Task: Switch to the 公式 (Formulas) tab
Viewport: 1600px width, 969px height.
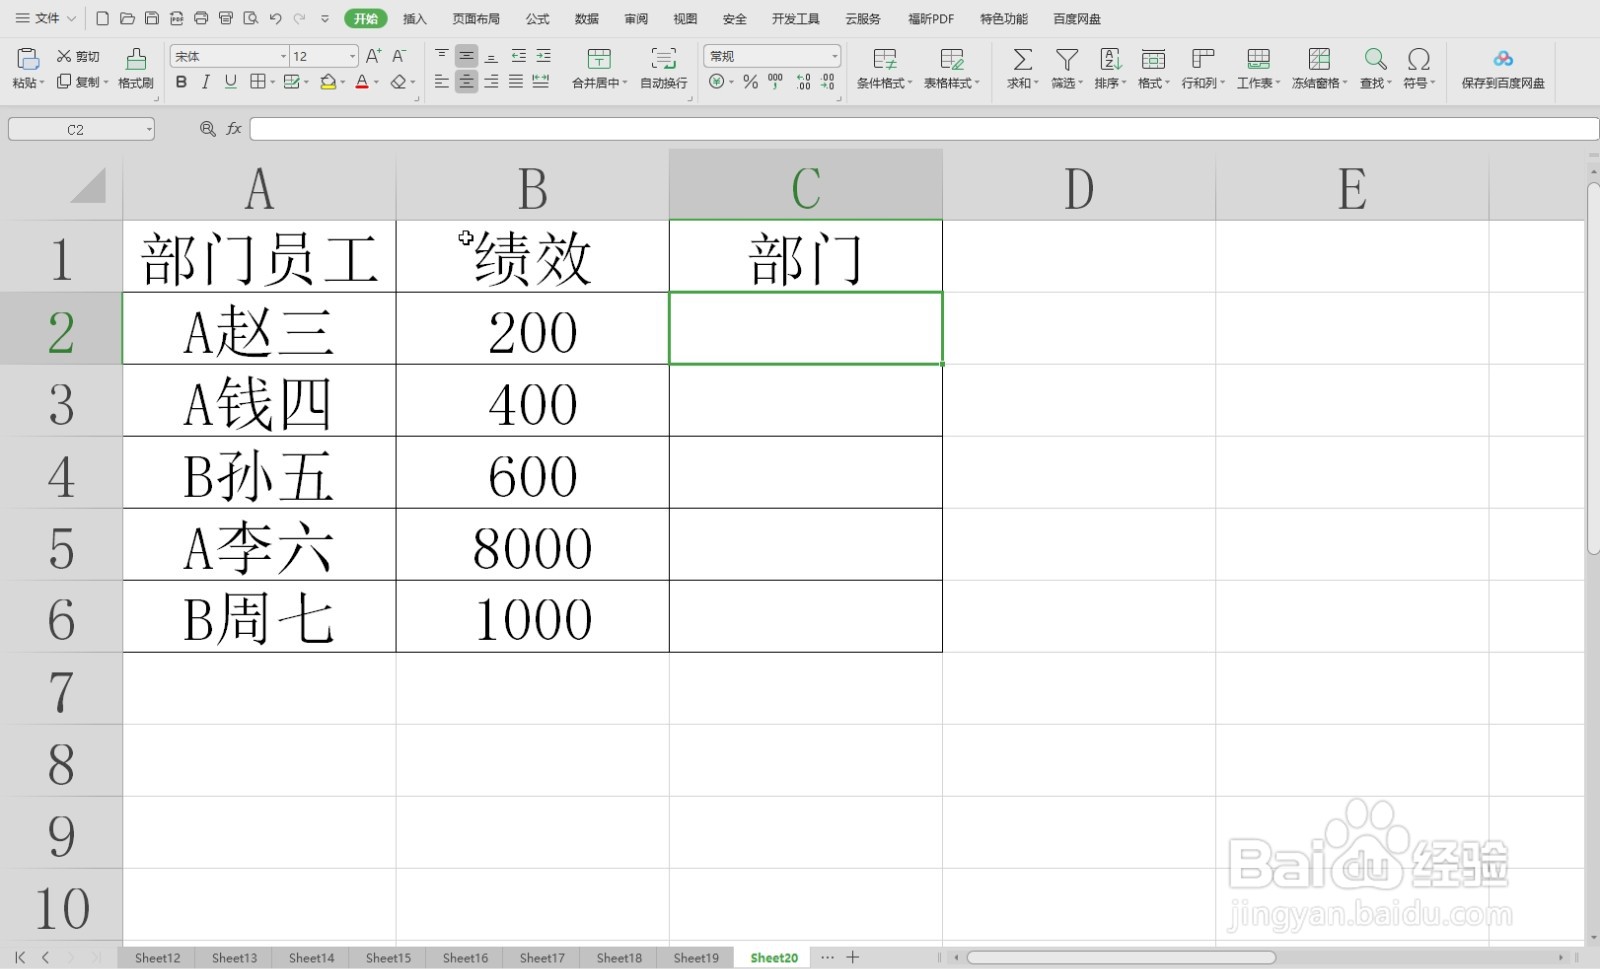Action: [537, 19]
